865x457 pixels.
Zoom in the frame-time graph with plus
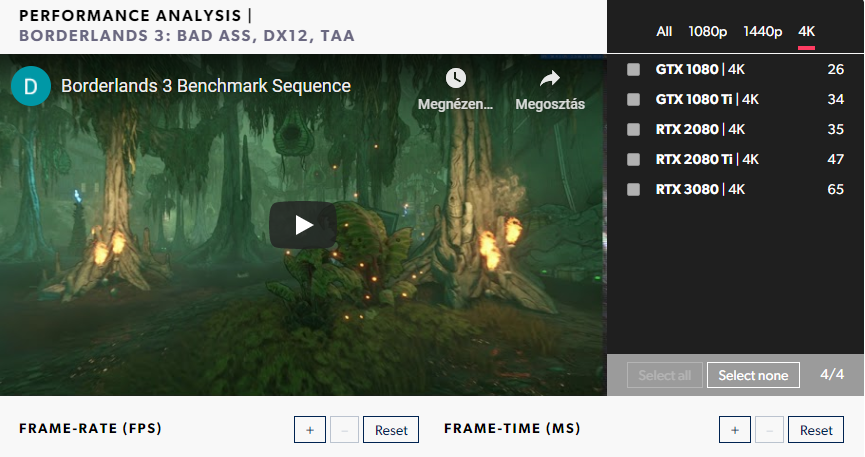(735, 430)
